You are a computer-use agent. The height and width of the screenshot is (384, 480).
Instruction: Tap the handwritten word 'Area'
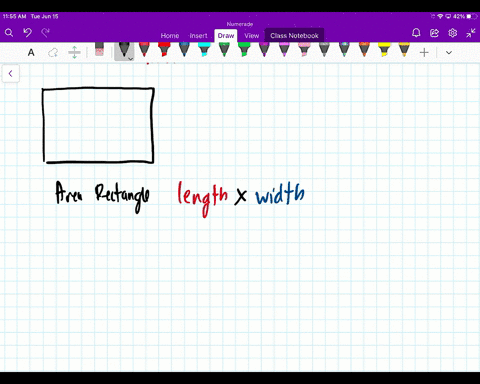pyautogui.click(x=68, y=193)
